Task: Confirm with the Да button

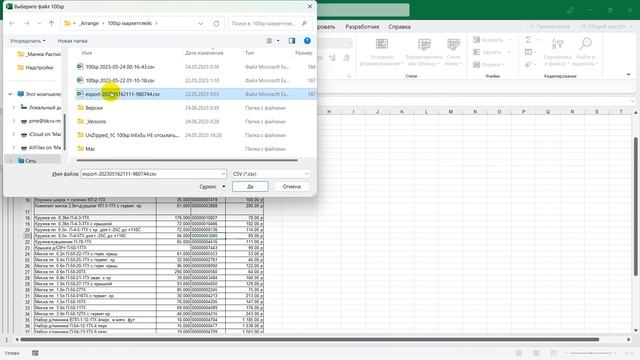Action: tap(250, 187)
